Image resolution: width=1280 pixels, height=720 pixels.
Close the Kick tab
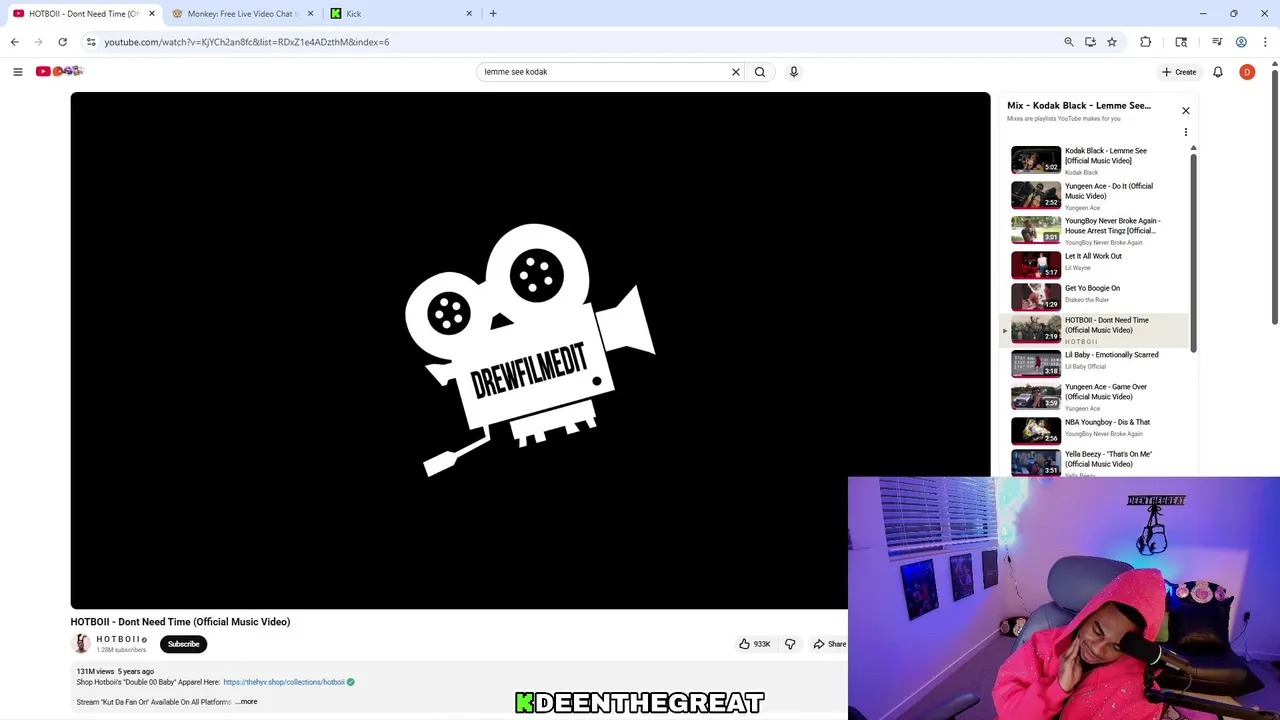[x=469, y=14]
